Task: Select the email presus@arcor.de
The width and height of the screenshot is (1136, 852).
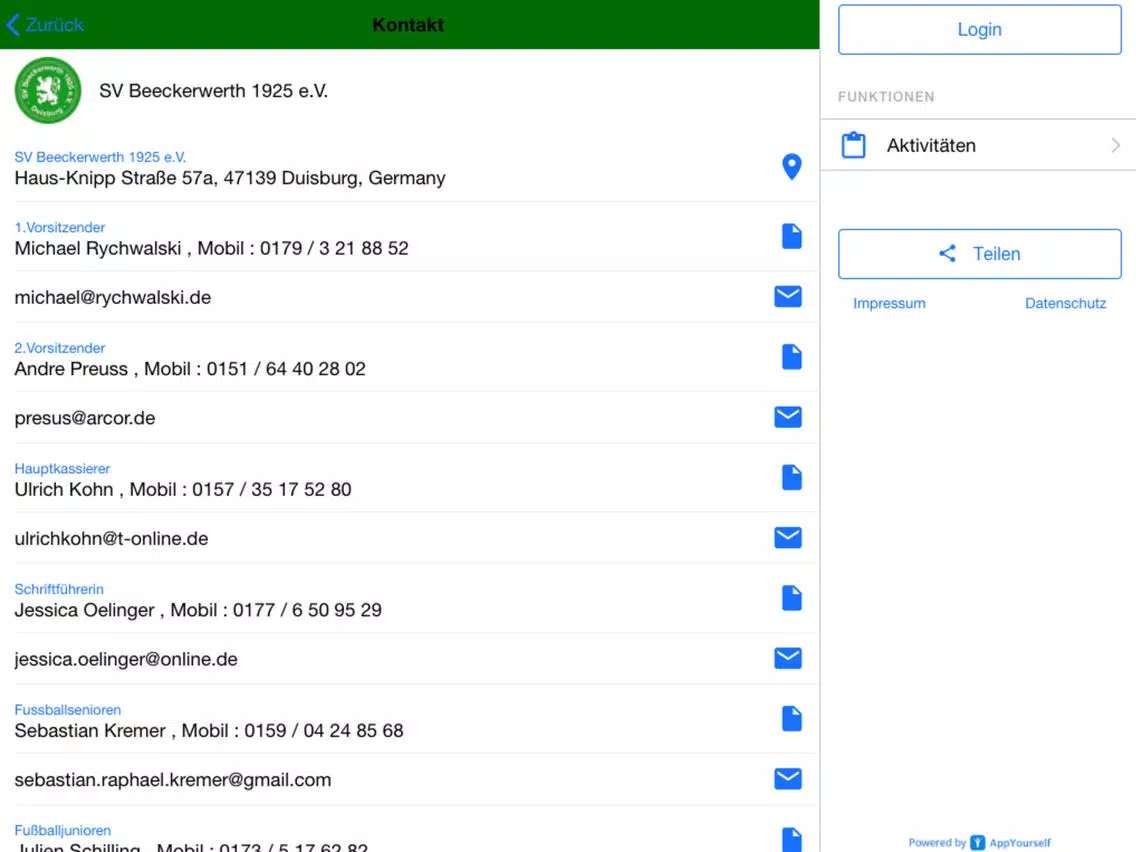Action: (x=85, y=418)
